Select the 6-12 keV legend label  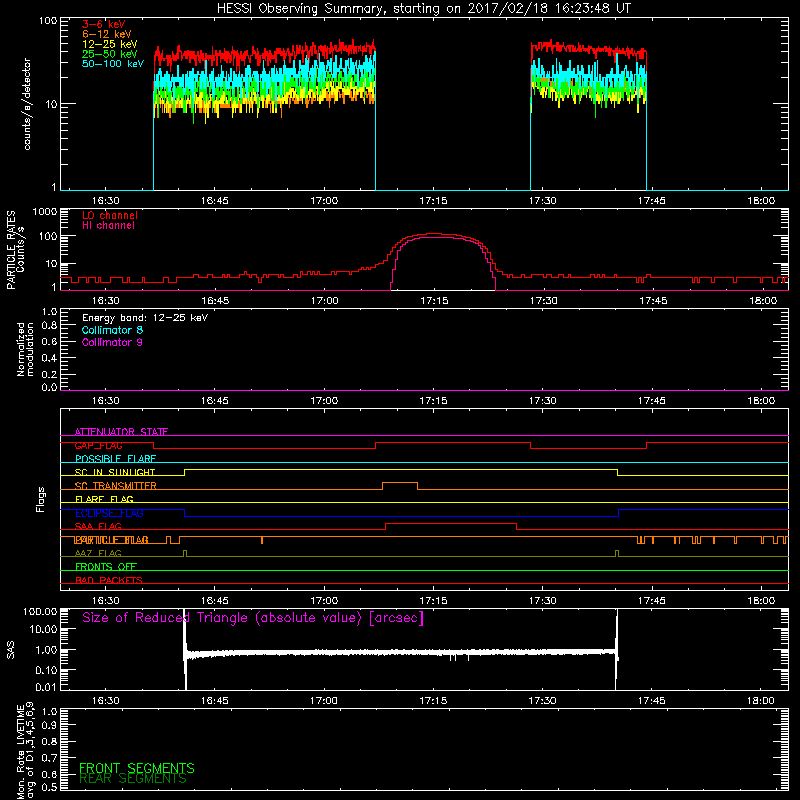click(107, 34)
